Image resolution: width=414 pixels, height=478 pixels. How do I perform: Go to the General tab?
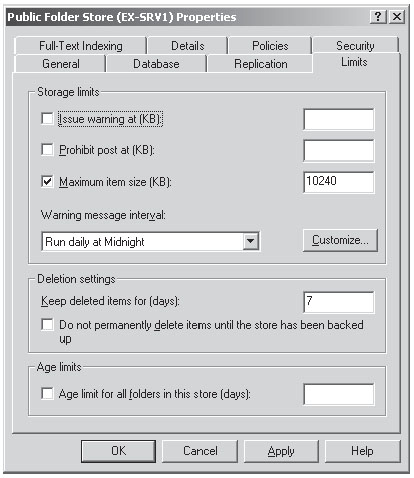click(61, 64)
